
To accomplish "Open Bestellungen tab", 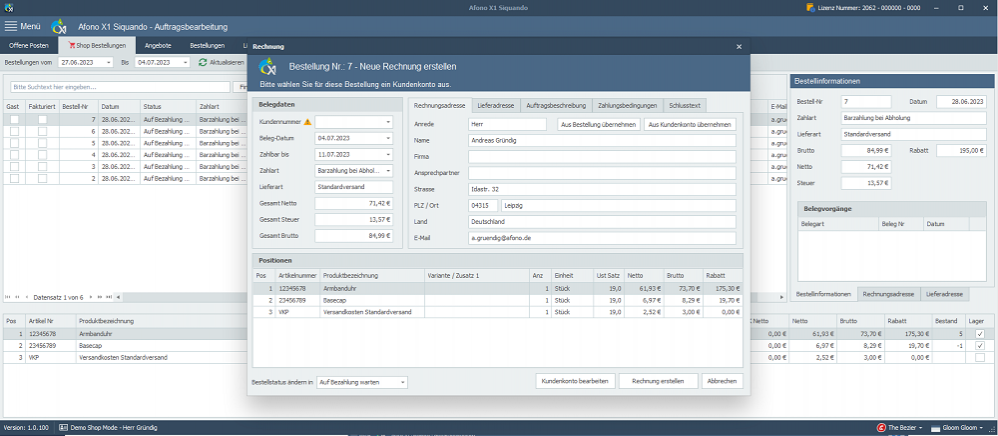I will (207, 46).
